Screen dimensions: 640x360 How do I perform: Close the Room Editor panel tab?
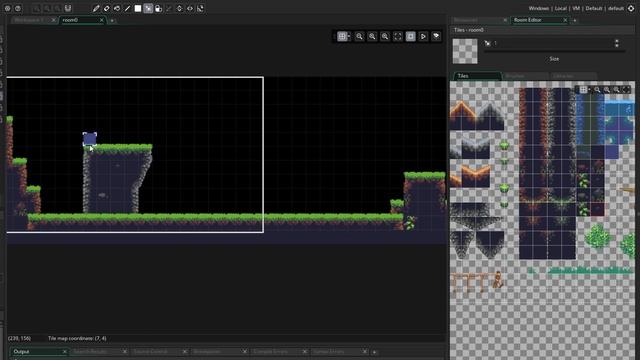[x=565, y=20]
